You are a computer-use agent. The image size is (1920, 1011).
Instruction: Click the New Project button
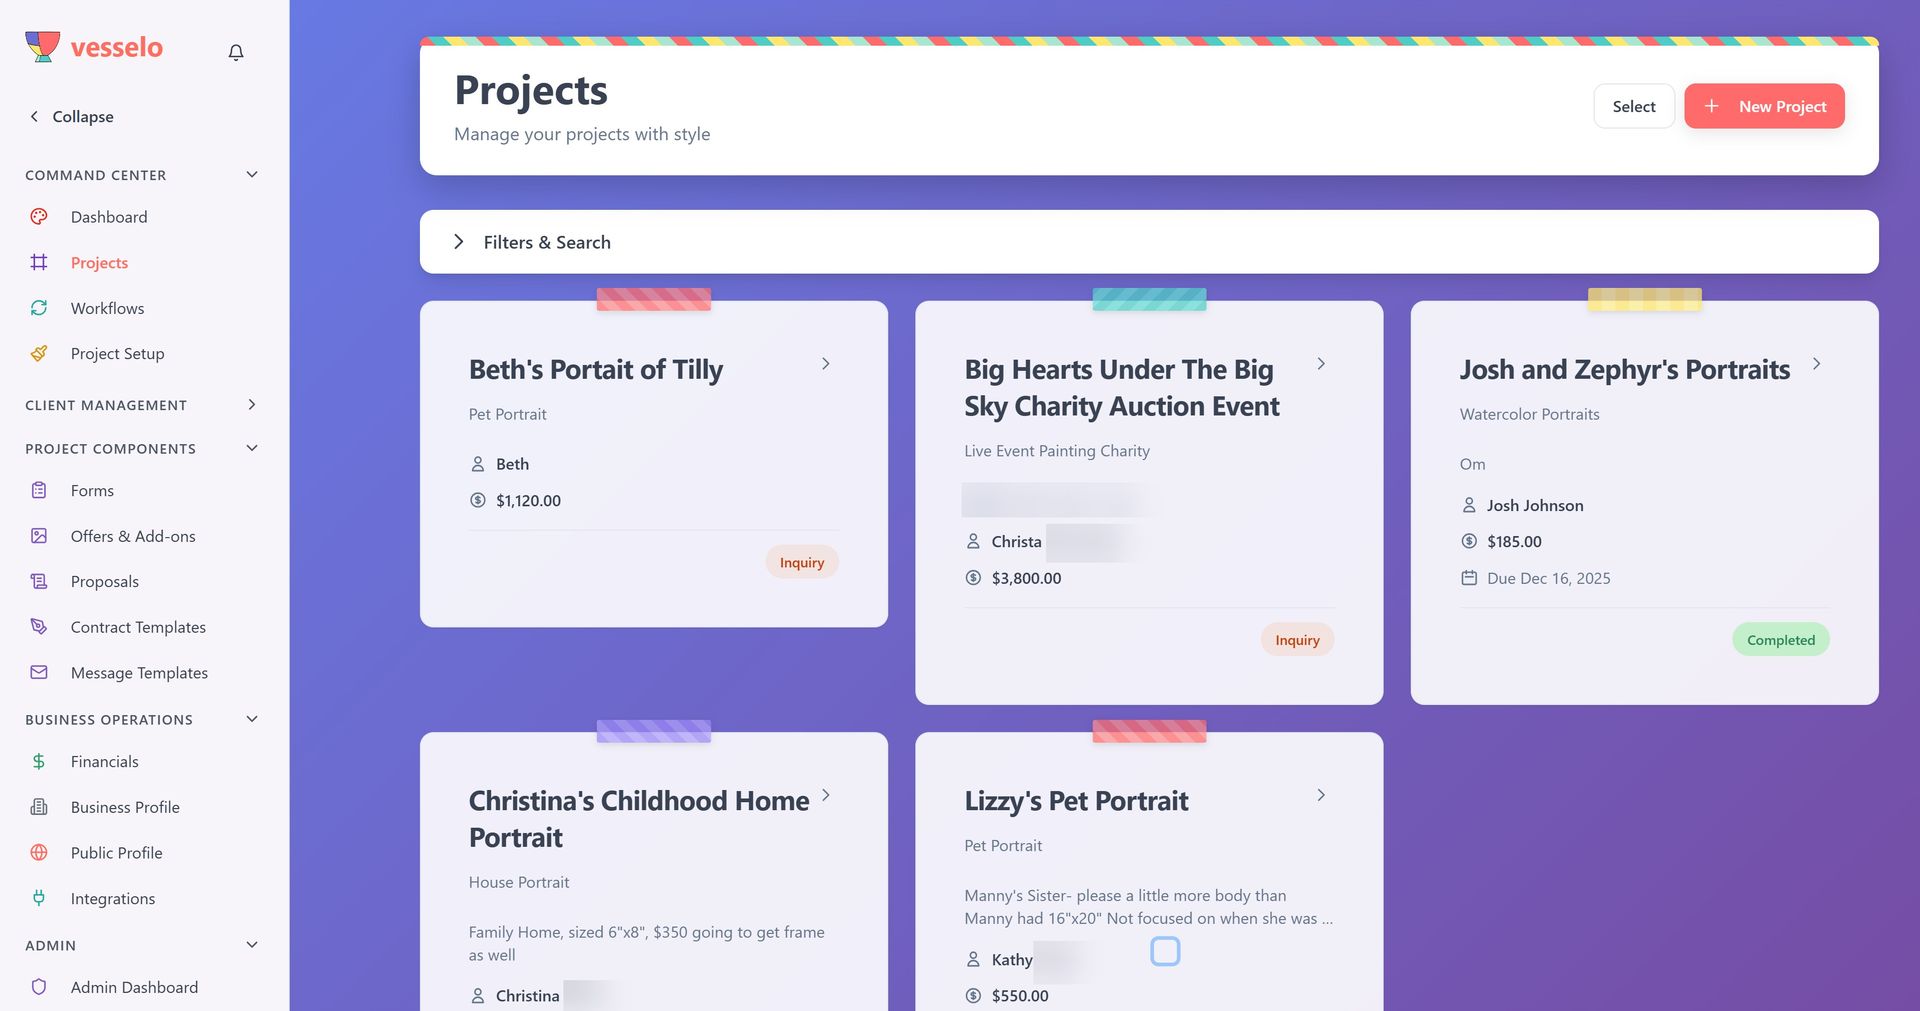[1764, 106]
